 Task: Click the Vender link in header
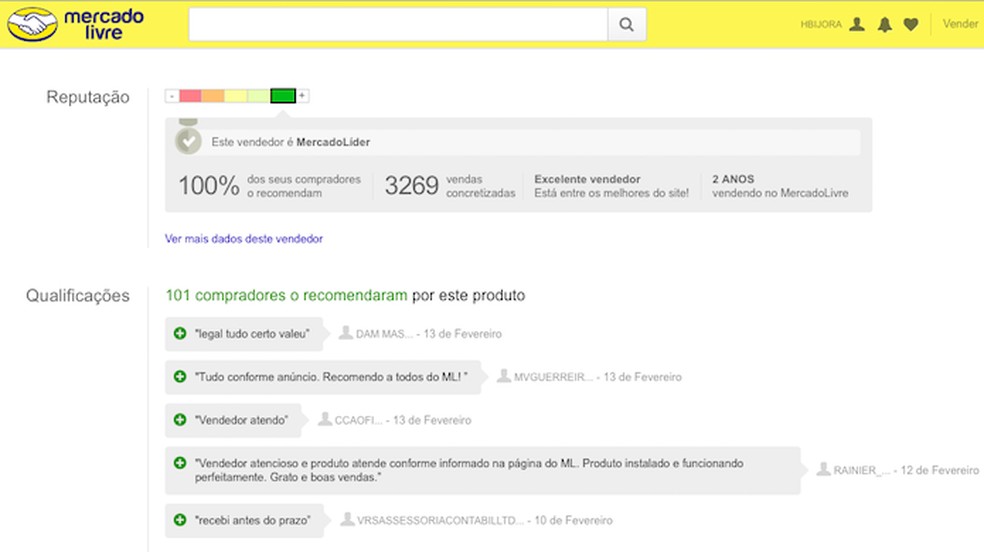[x=960, y=24]
